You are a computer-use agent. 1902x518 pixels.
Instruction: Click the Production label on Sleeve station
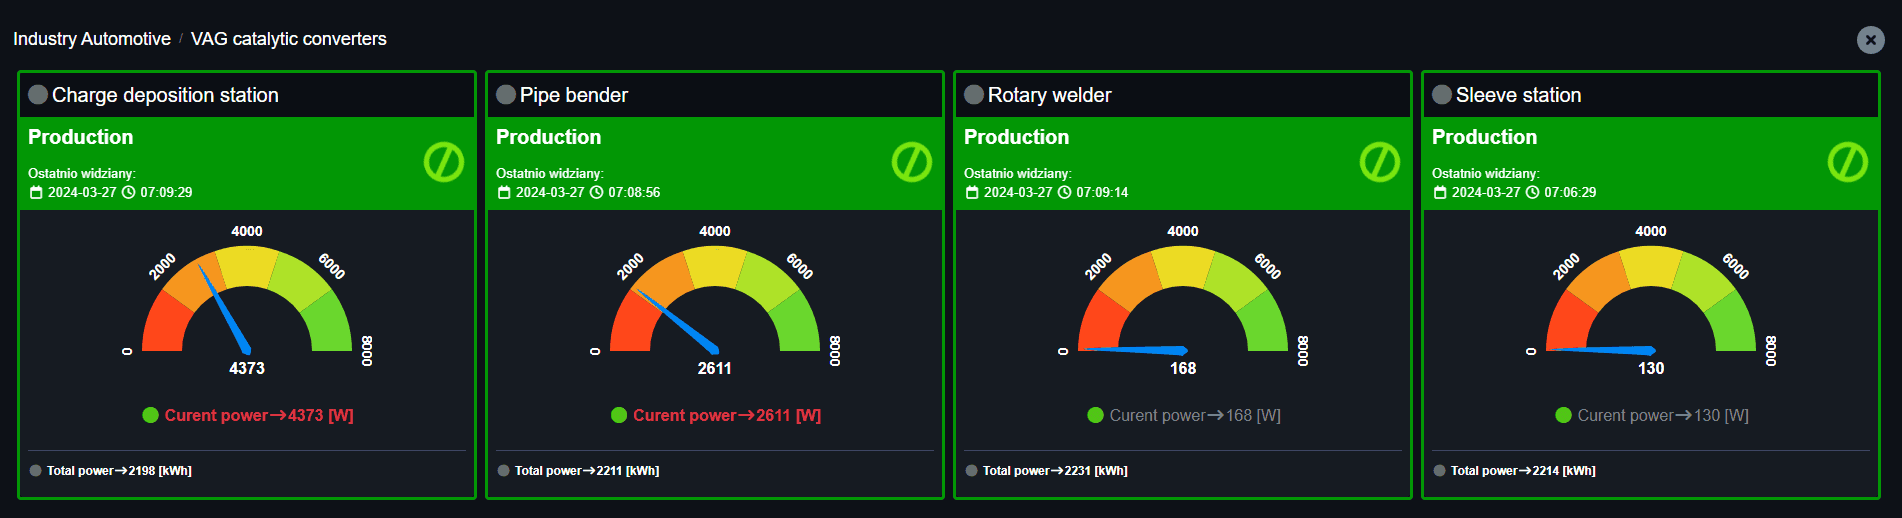click(1484, 137)
